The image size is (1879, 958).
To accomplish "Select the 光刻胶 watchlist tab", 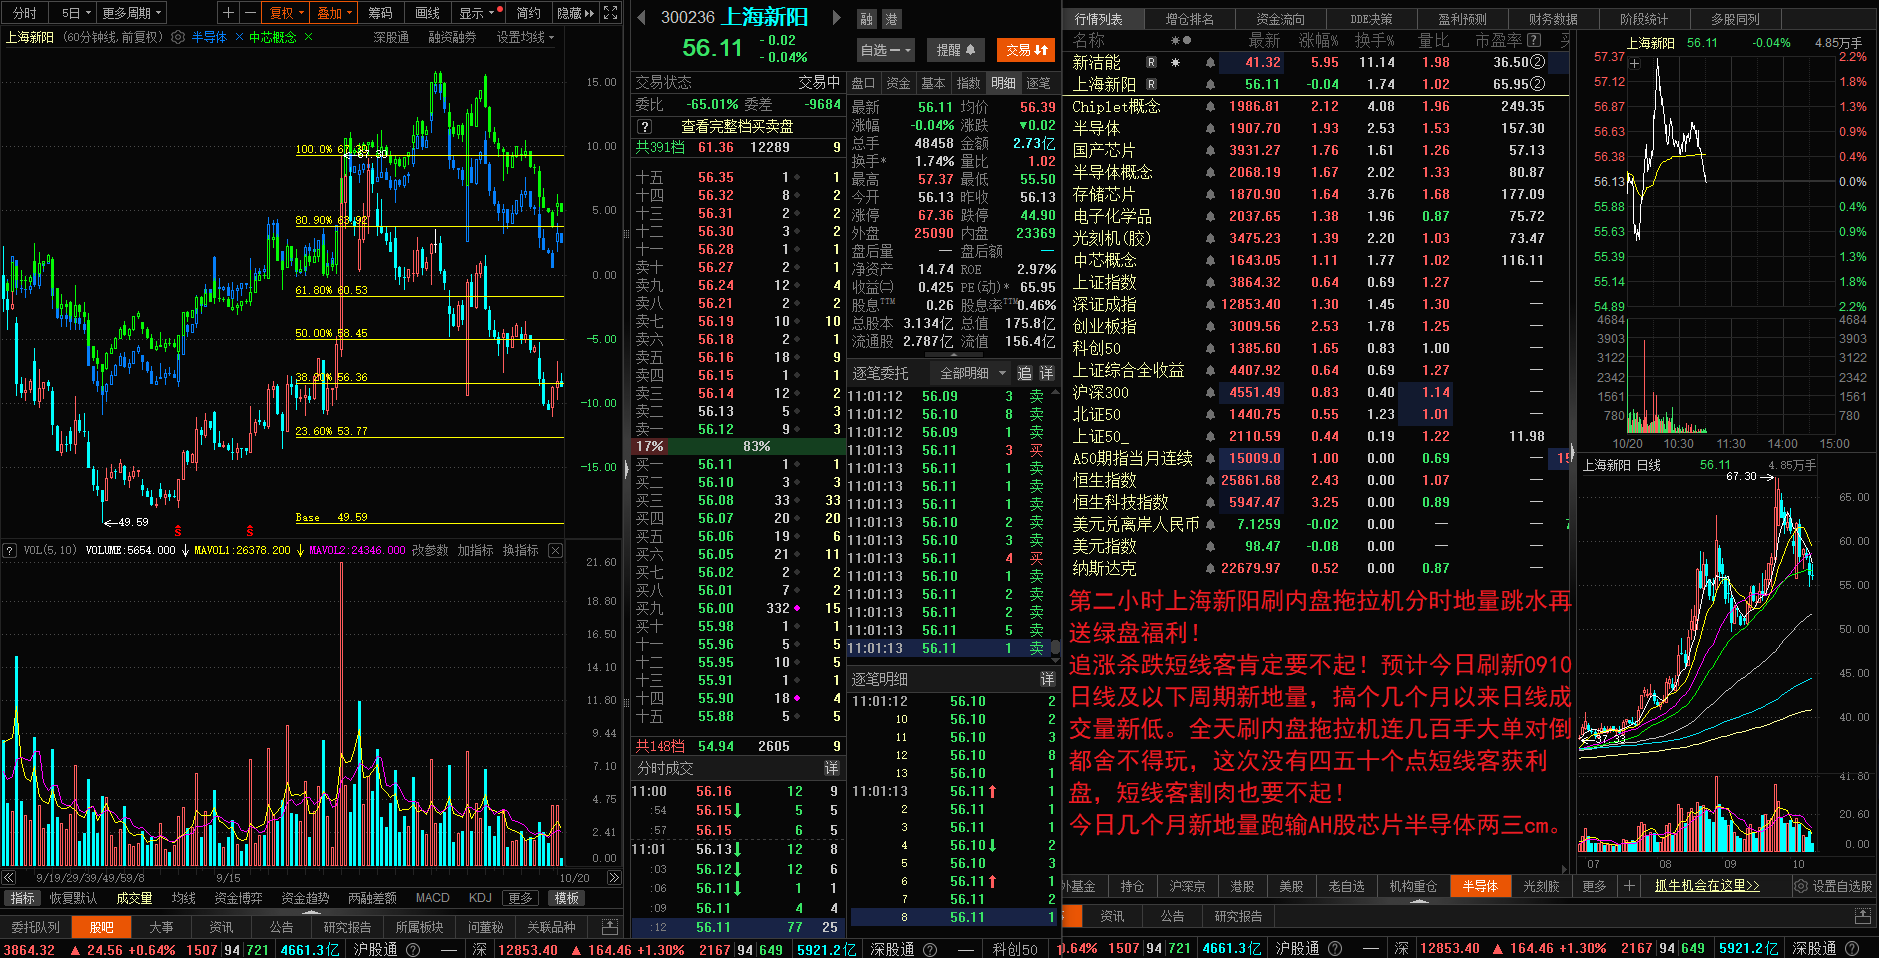I will point(1541,886).
